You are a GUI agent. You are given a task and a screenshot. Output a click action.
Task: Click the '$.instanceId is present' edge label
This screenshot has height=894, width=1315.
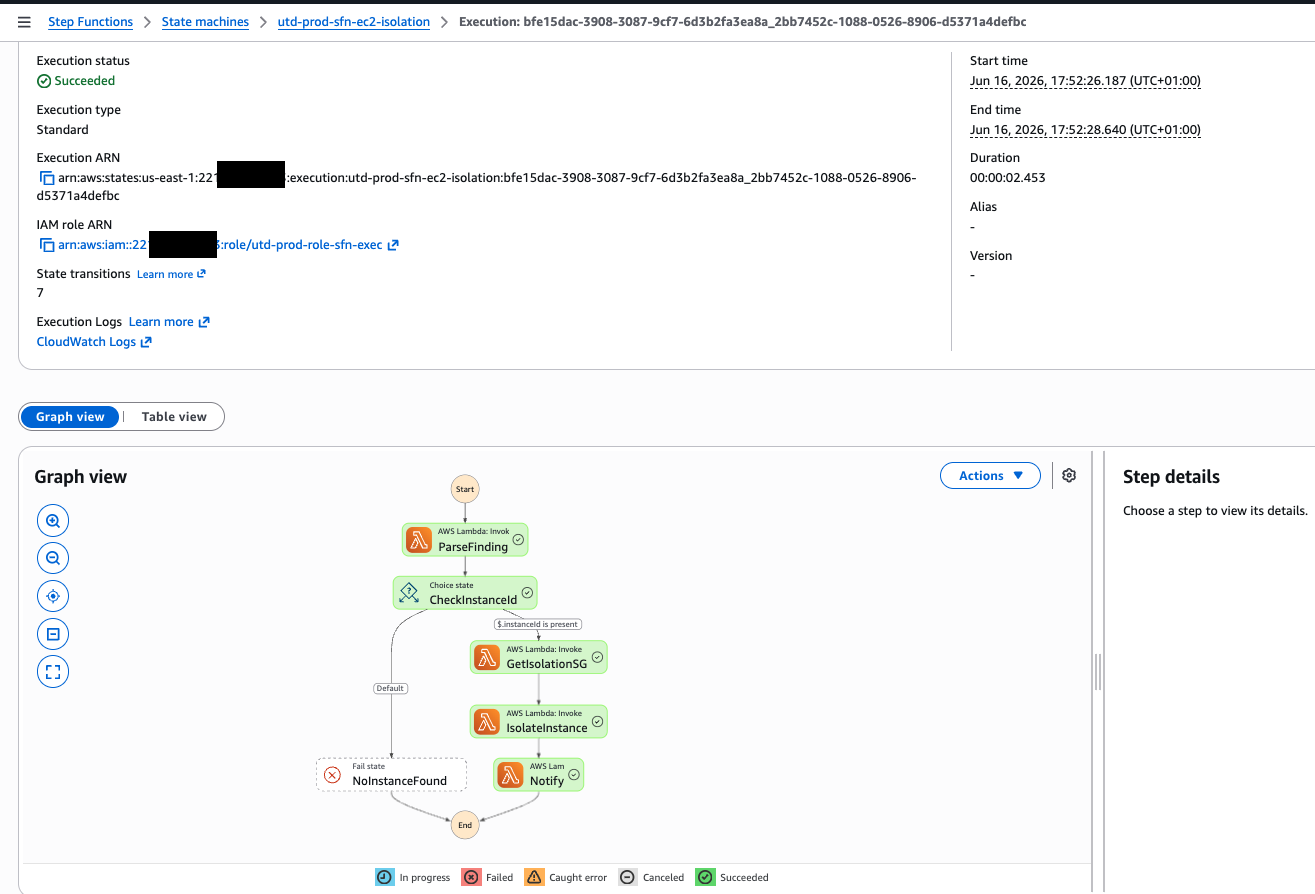click(x=538, y=624)
